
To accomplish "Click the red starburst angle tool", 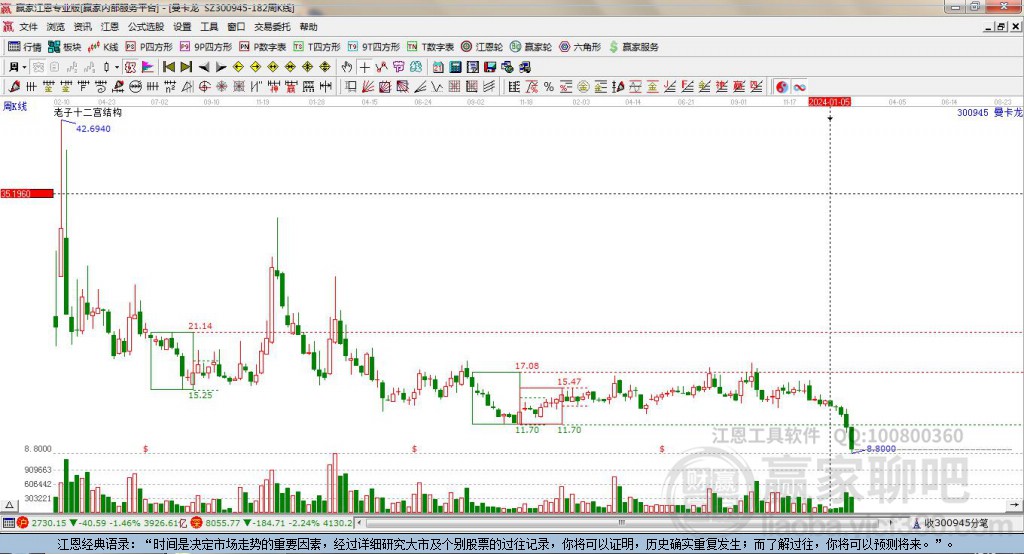I will [221, 86].
